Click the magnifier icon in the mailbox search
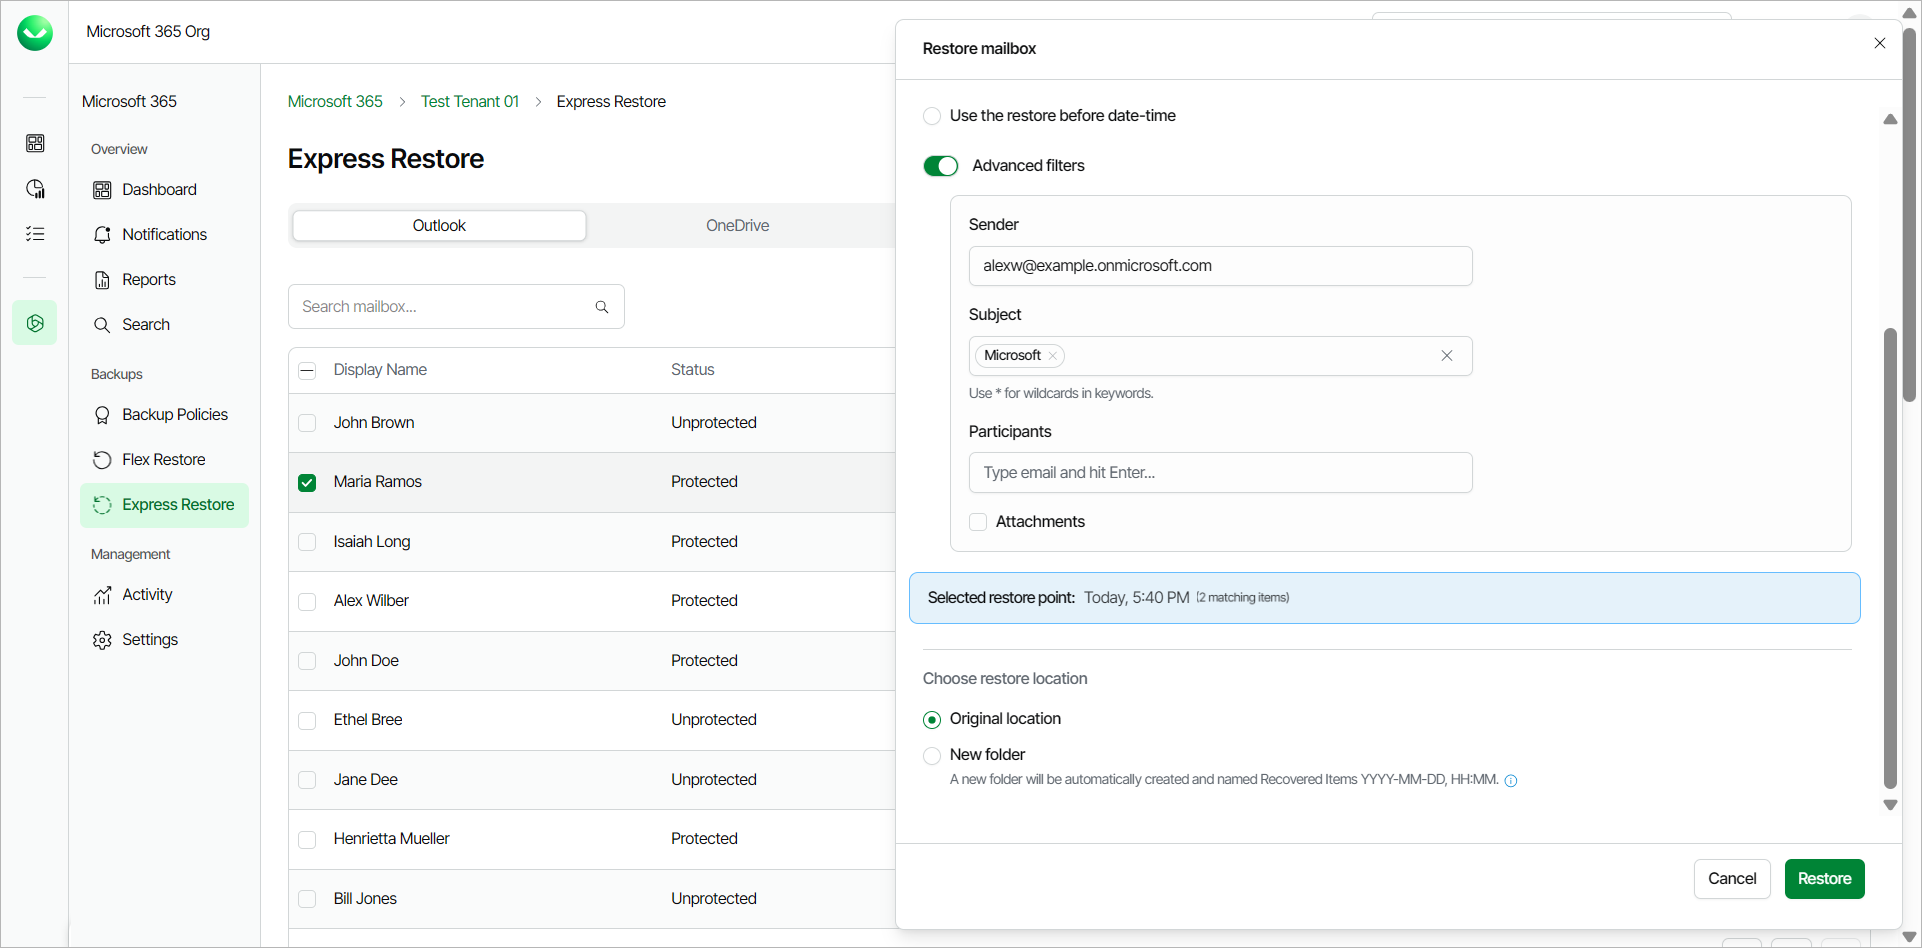 tap(602, 307)
